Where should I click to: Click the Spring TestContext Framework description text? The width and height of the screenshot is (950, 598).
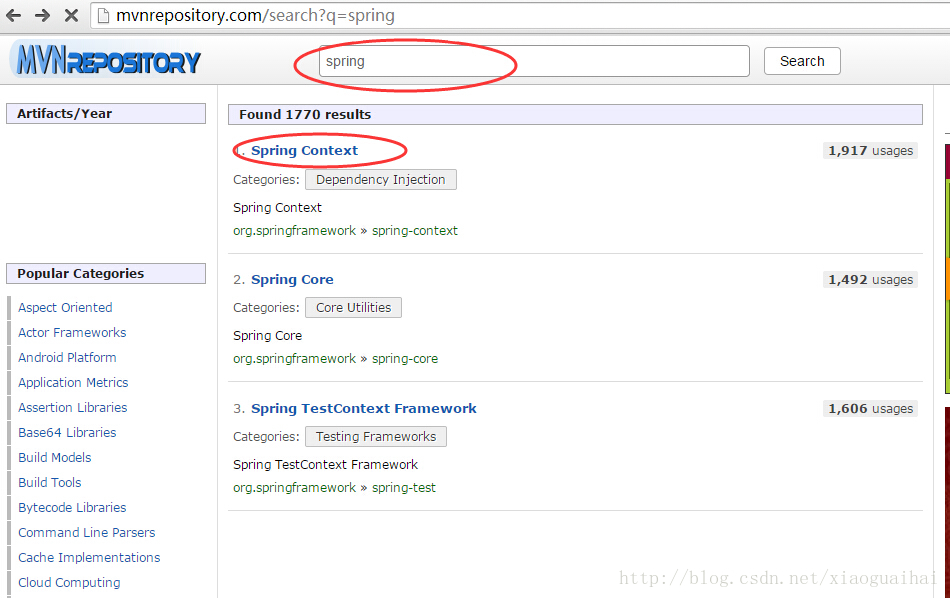(325, 465)
